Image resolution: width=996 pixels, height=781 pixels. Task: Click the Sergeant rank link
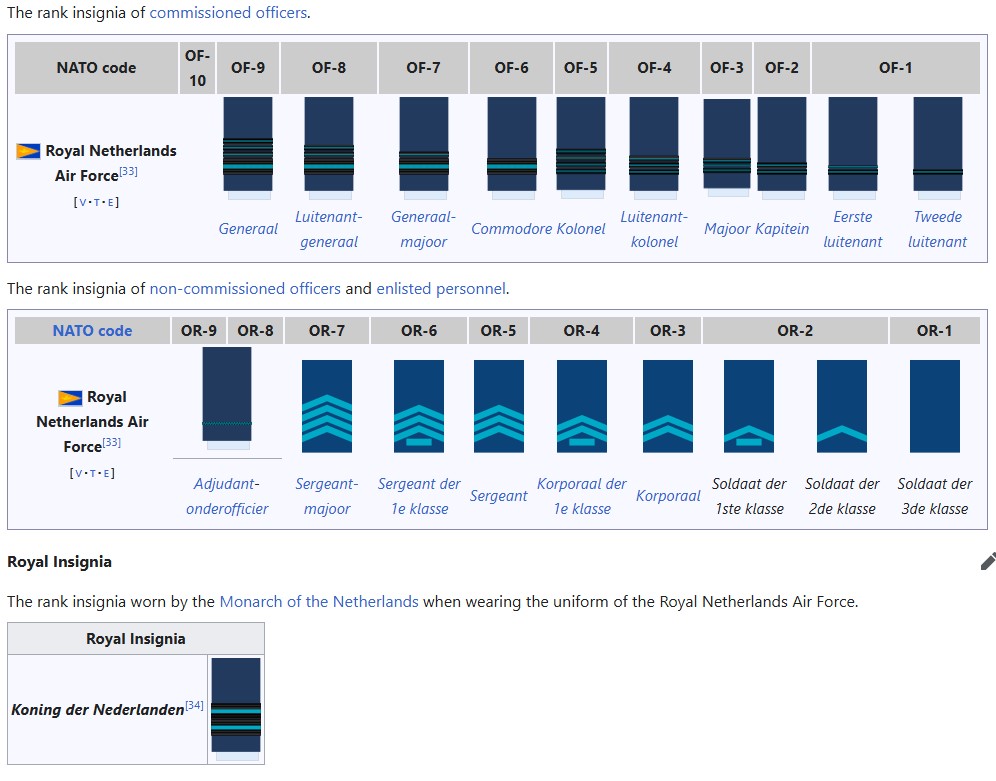pyautogui.click(x=499, y=497)
